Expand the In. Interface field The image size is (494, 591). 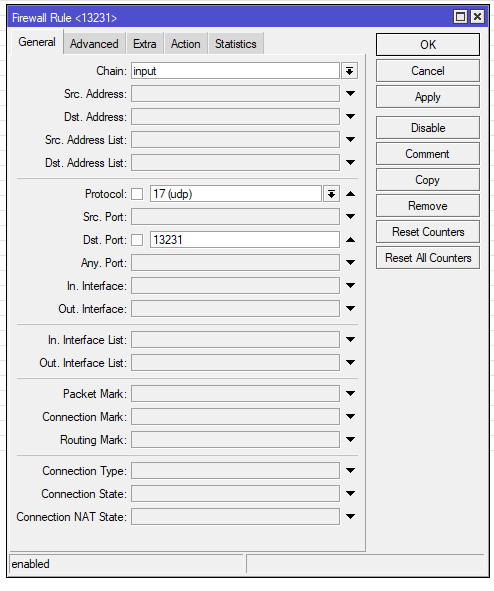350,285
